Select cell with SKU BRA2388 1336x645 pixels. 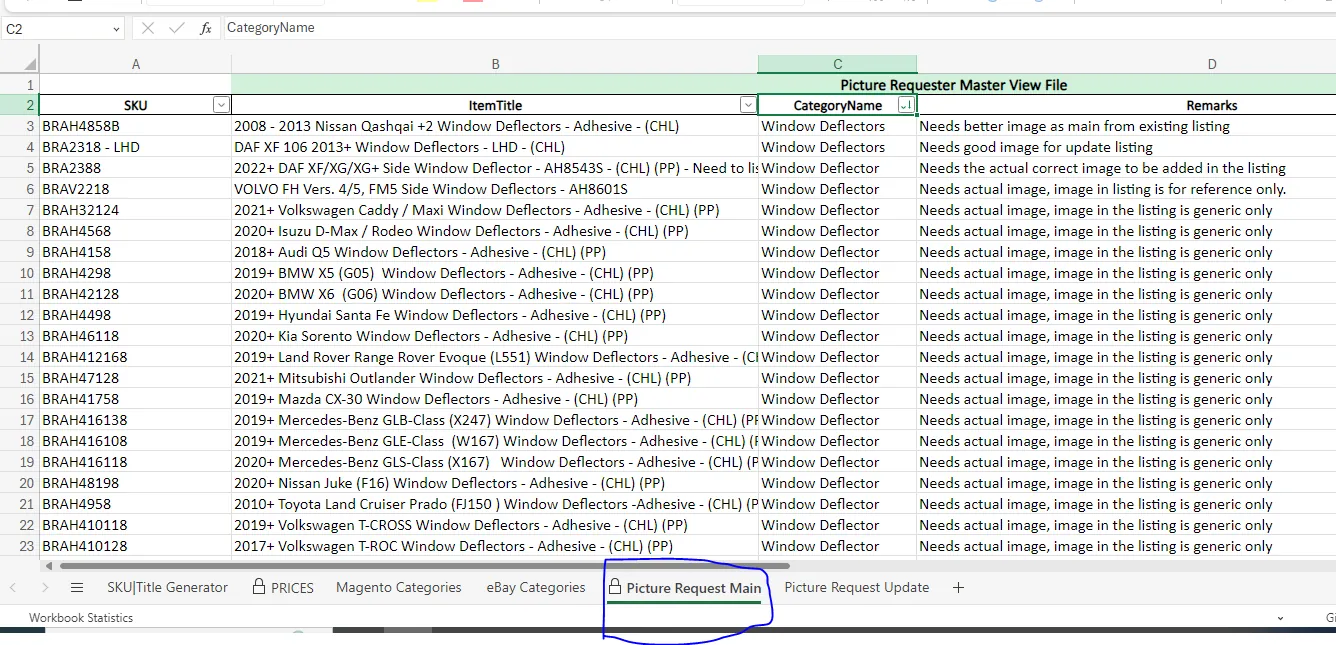135,168
